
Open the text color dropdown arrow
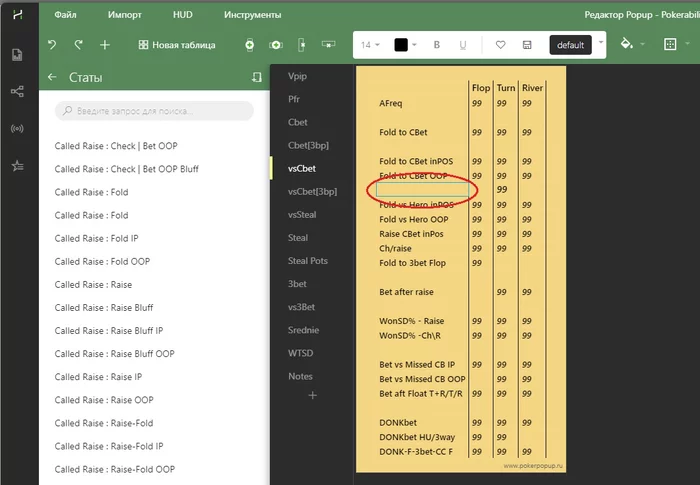[414, 45]
